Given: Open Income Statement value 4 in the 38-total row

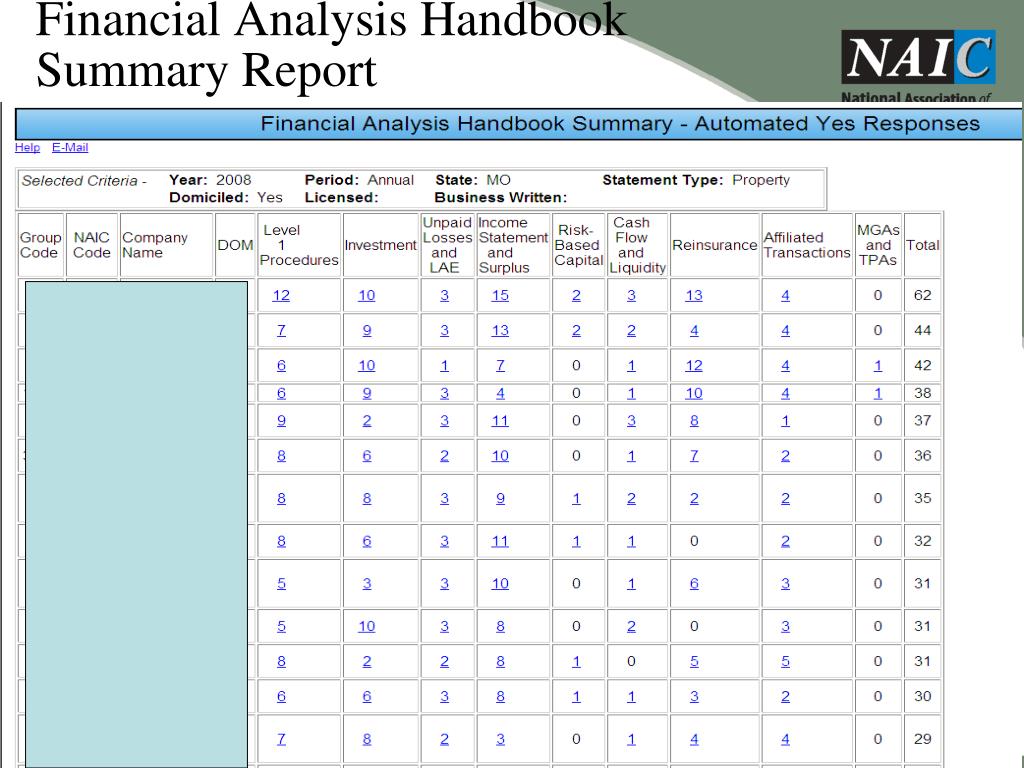Looking at the screenshot, I should tap(500, 393).
